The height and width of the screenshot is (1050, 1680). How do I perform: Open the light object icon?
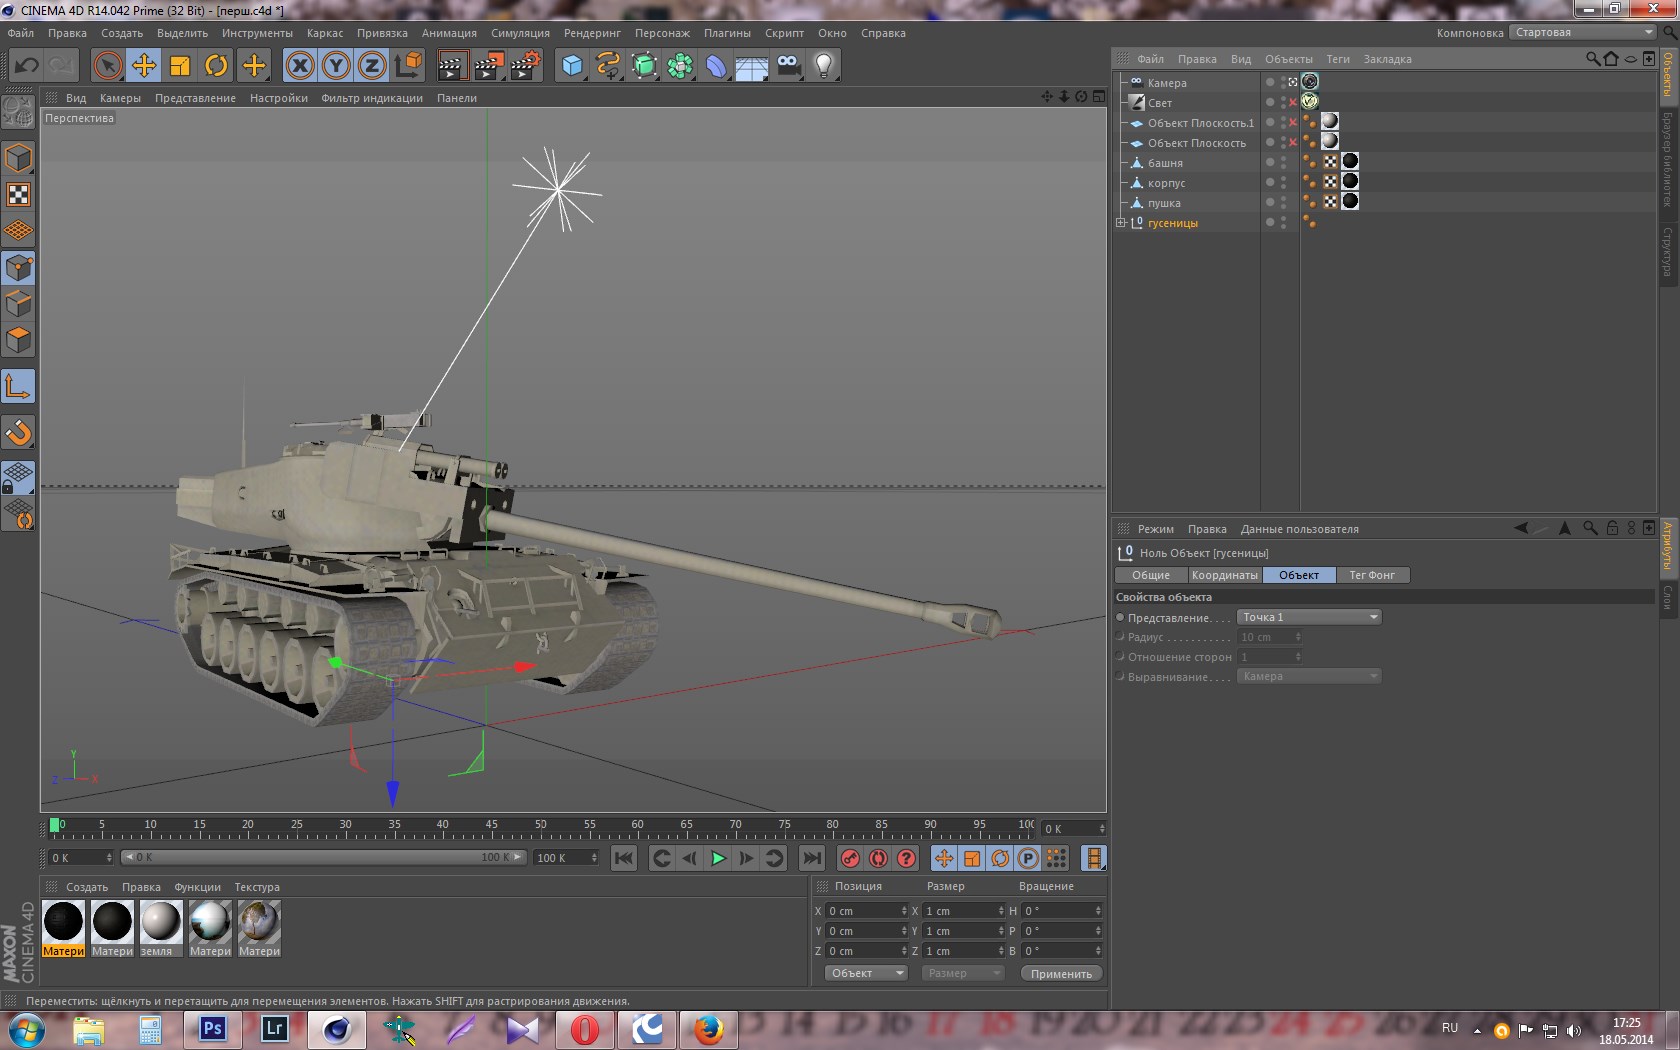click(823, 66)
